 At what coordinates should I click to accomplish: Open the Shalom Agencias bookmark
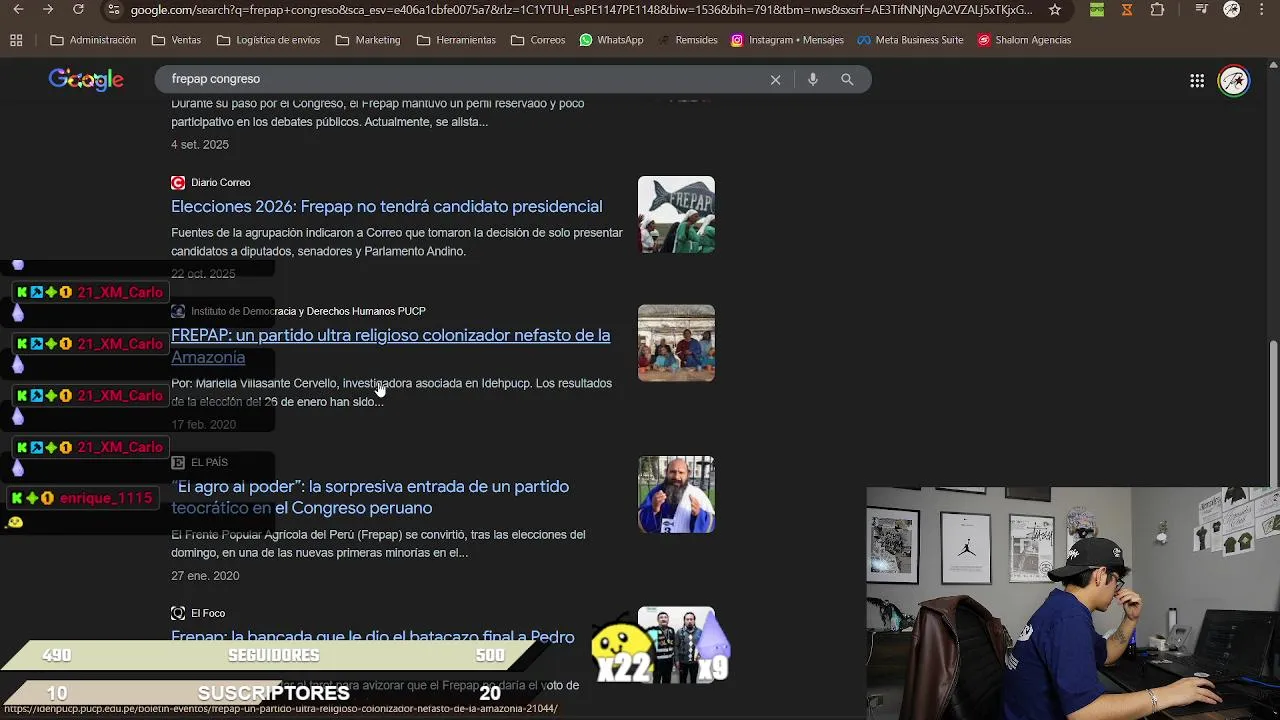tap(1025, 40)
